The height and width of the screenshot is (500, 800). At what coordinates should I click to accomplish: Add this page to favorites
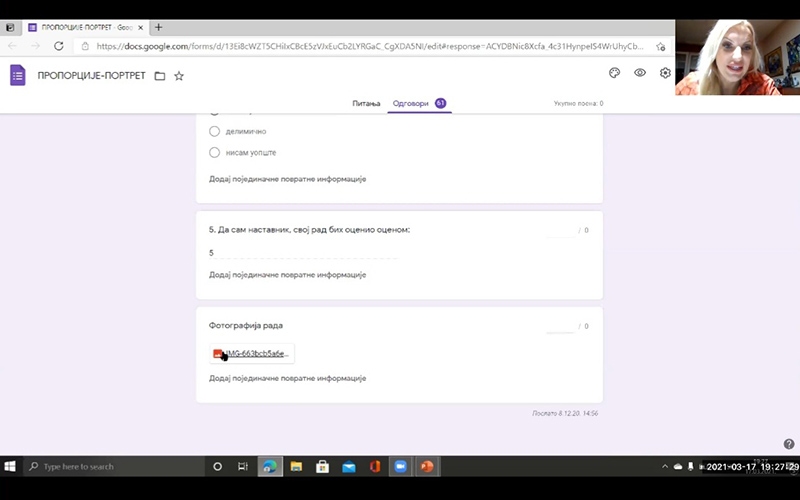pos(661,46)
